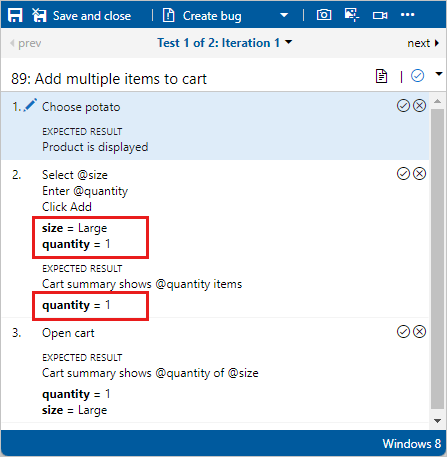447x457 pixels.
Task: Mark step 1 Choose potato as passed
Action: pos(403,106)
